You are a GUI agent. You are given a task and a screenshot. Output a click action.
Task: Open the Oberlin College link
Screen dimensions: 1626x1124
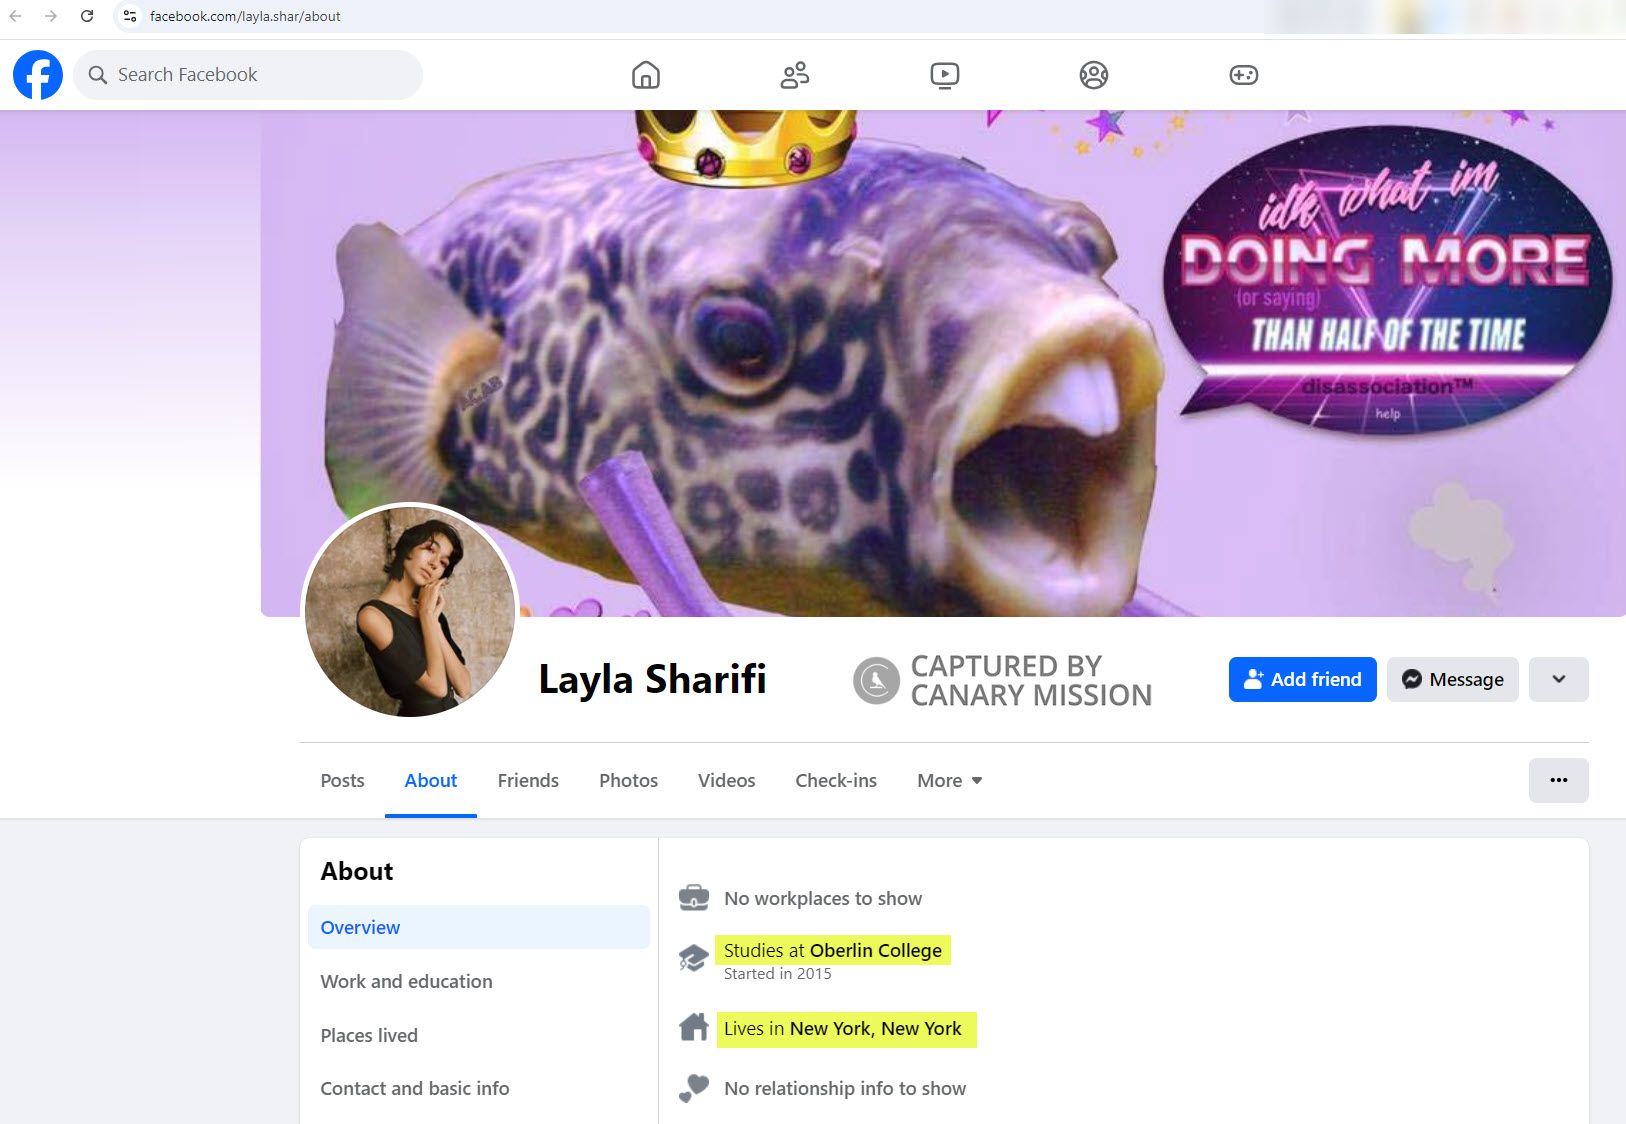[877, 950]
